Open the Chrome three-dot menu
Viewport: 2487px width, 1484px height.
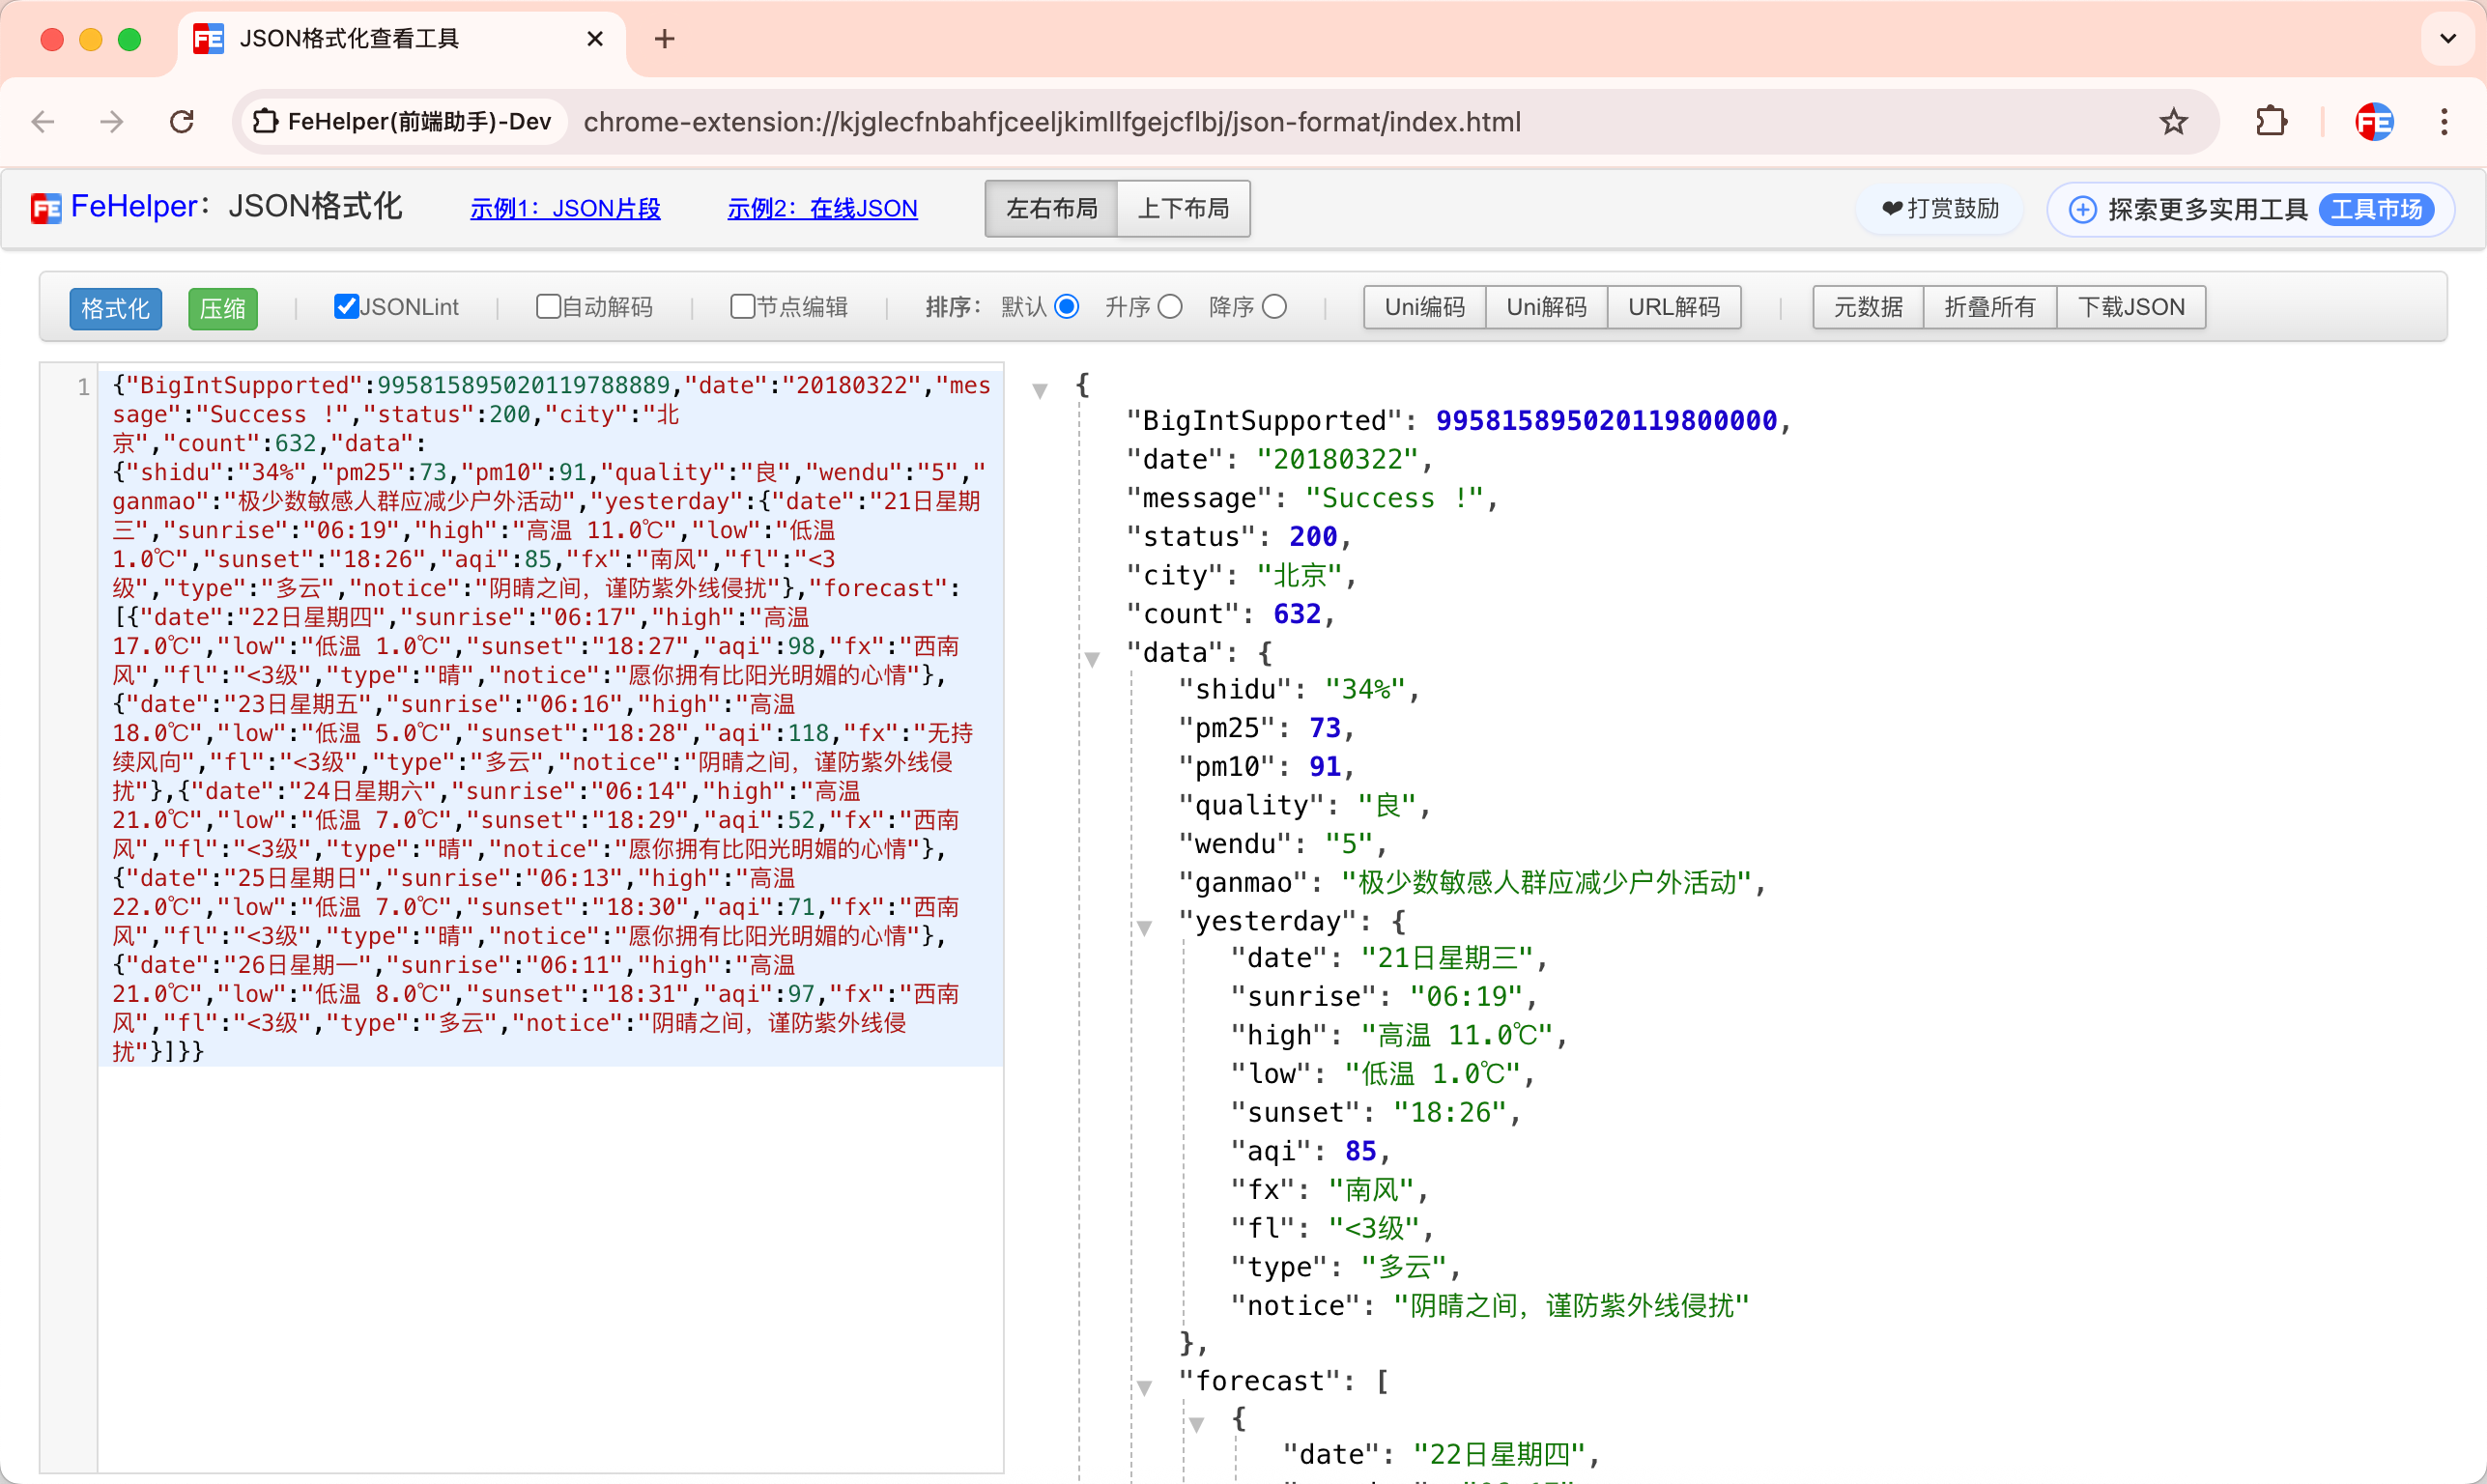click(x=2444, y=122)
